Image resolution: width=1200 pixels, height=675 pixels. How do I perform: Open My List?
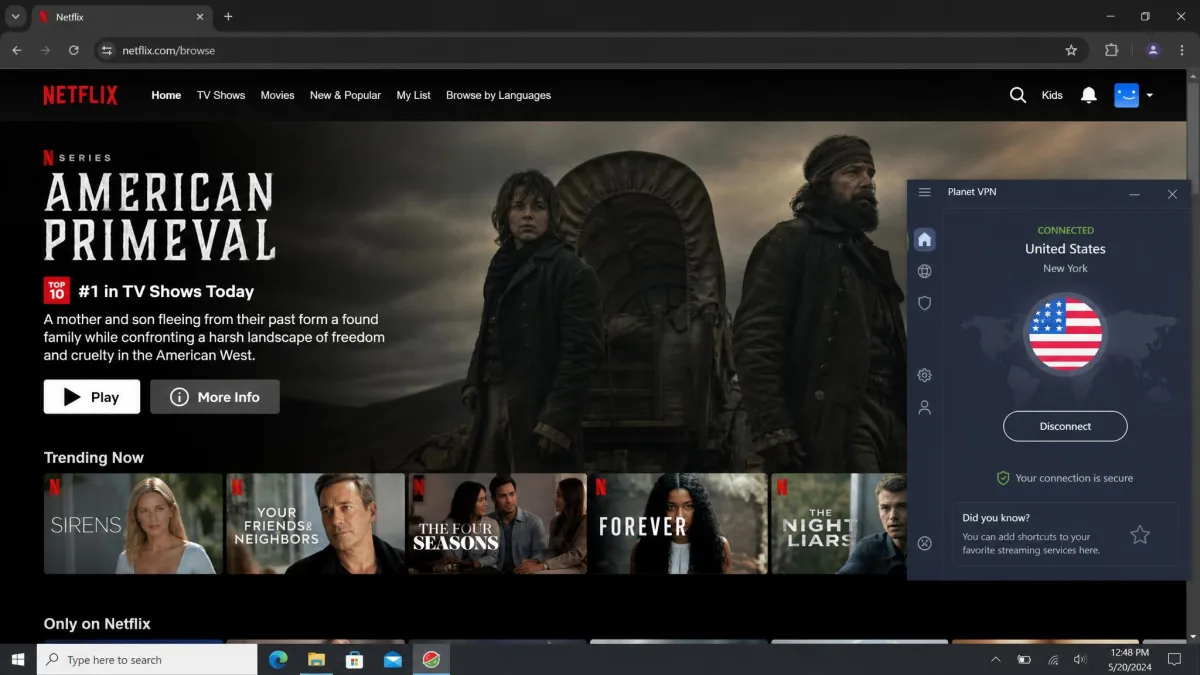tap(413, 95)
